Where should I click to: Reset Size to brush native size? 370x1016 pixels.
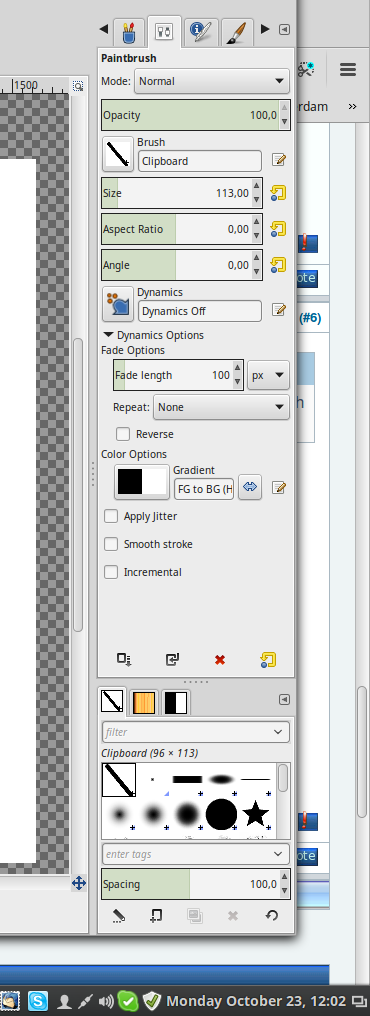tap(279, 192)
